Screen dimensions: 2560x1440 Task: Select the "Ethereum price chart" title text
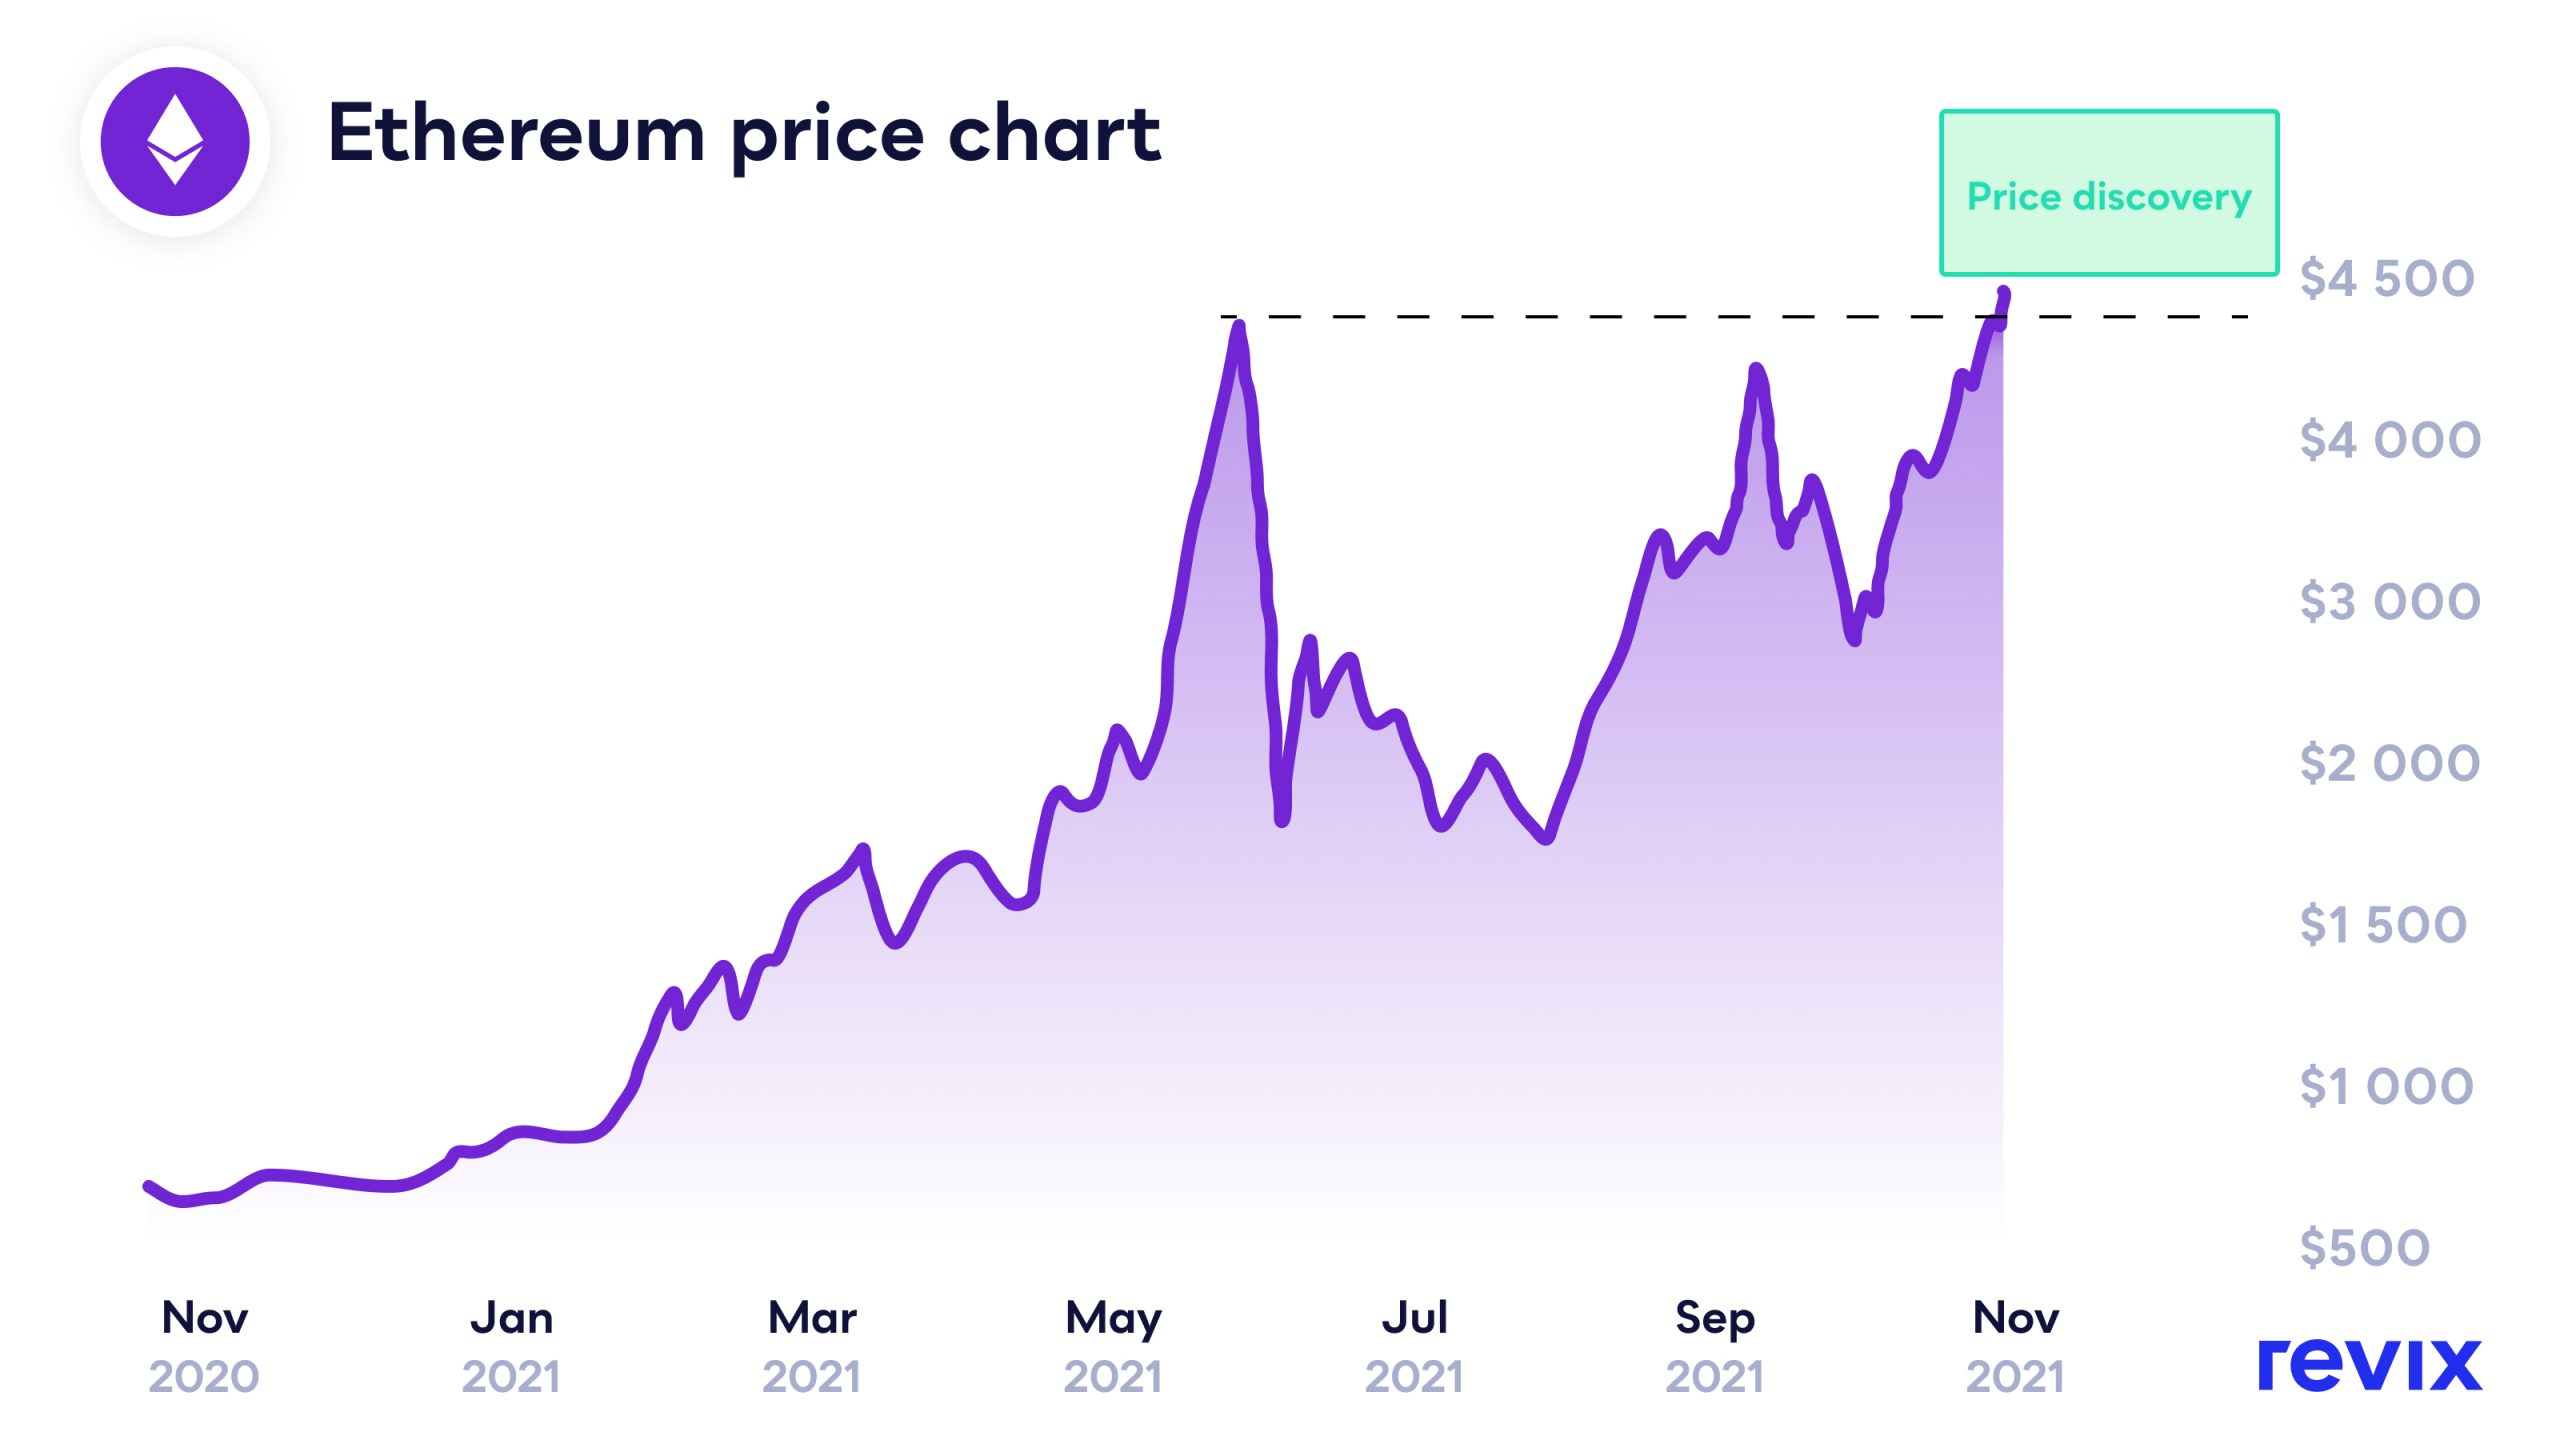(744, 133)
